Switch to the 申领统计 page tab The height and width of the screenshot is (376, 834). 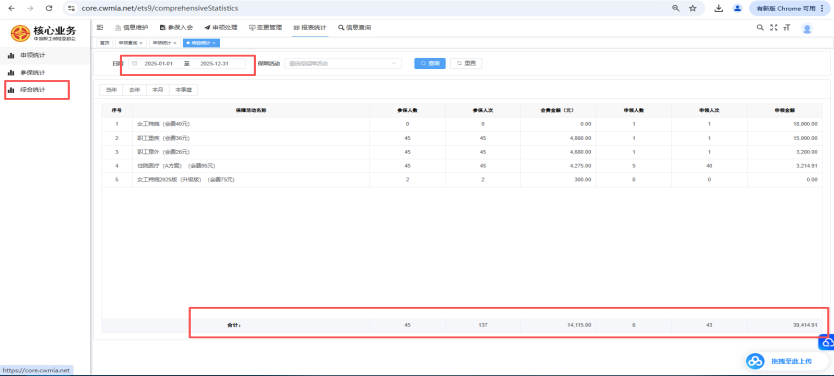coord(161,43)
